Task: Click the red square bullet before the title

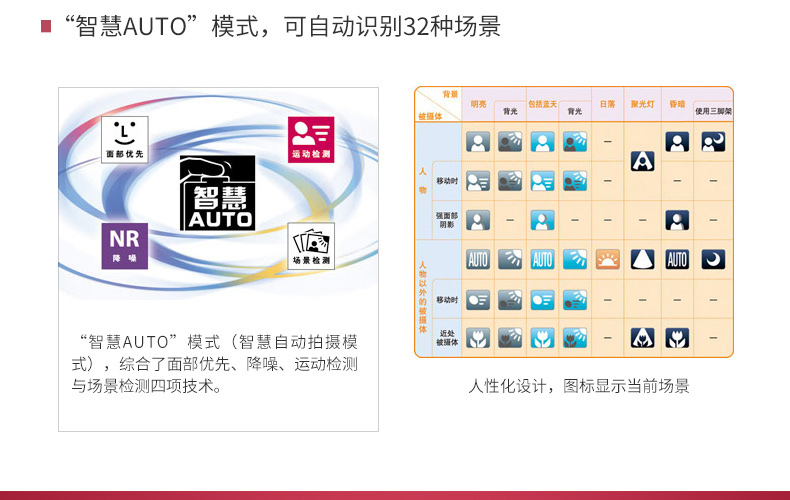Action: coord(46,27)
